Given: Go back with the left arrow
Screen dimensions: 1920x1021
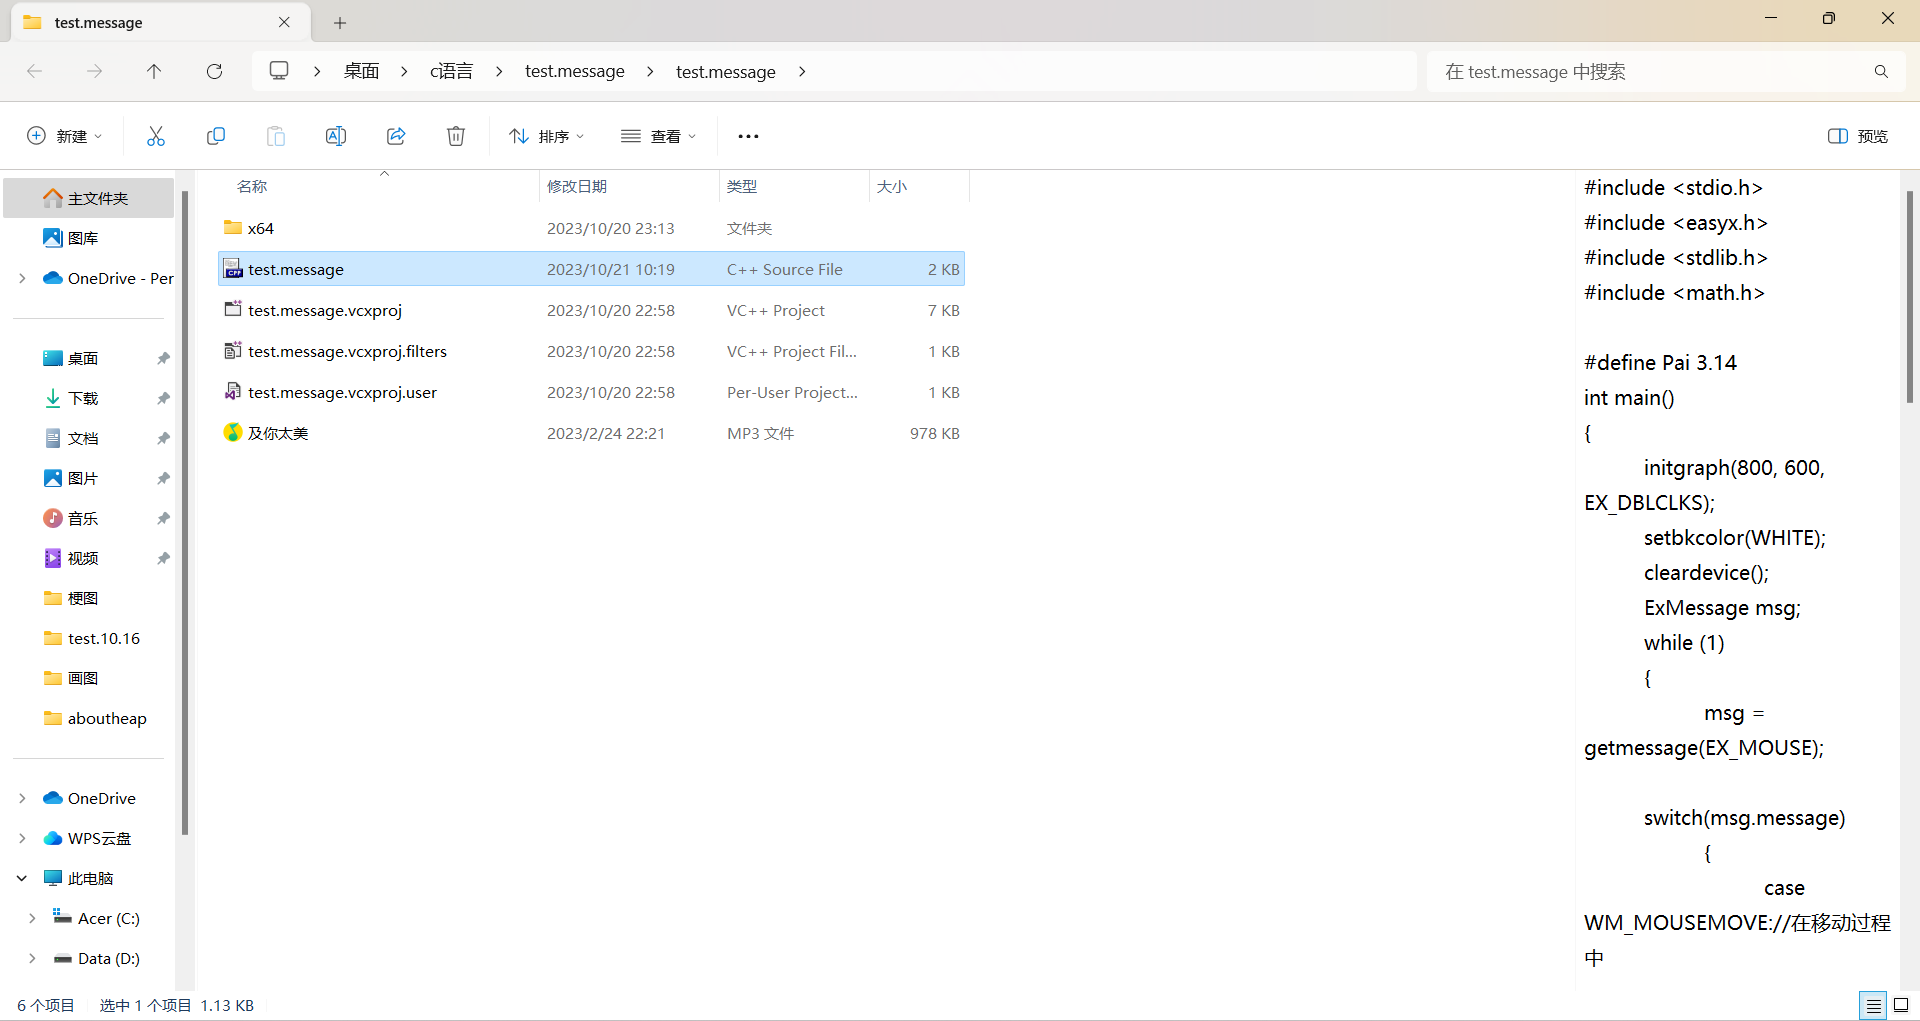Looking at the screenshot, I should pos(35,71).
